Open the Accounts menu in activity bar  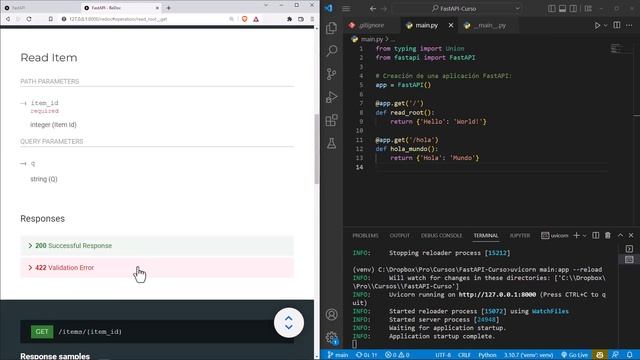click(x=331, y=314)
